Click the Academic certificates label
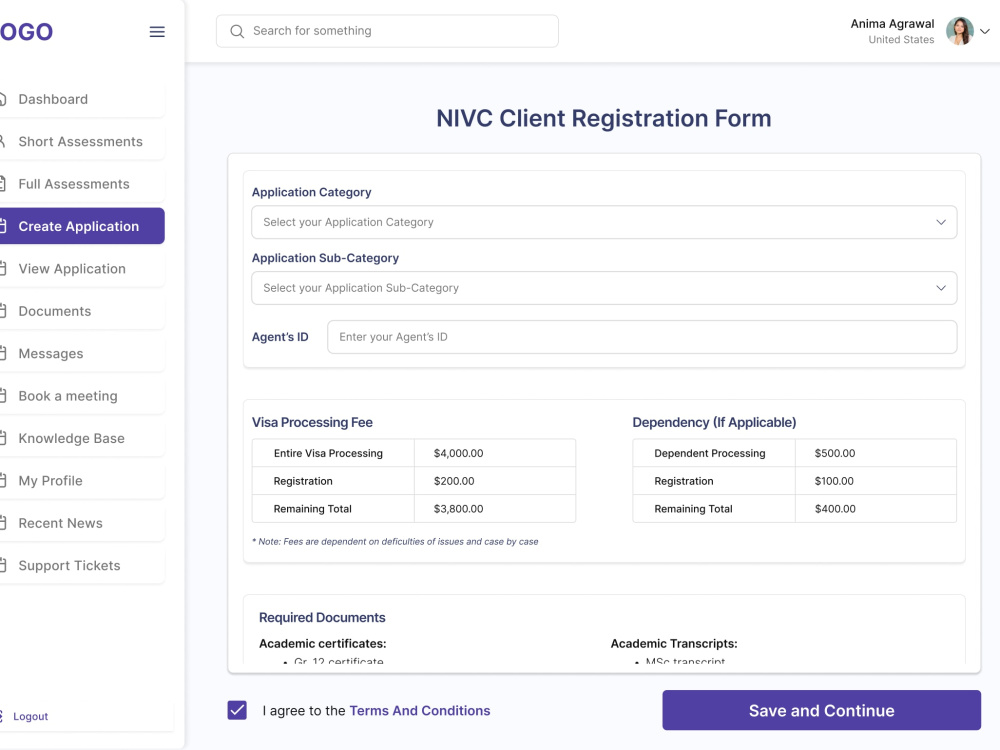The image size is (1000, 750). (x=323, y=643)
